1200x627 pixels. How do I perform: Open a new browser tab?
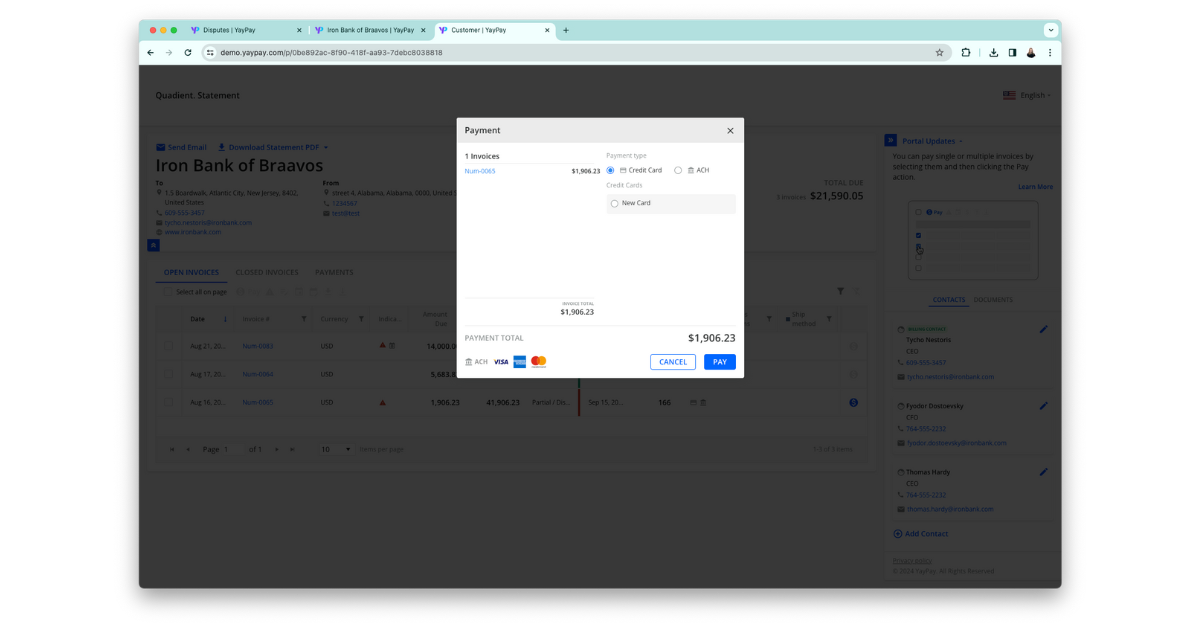[x=566, y=30]
